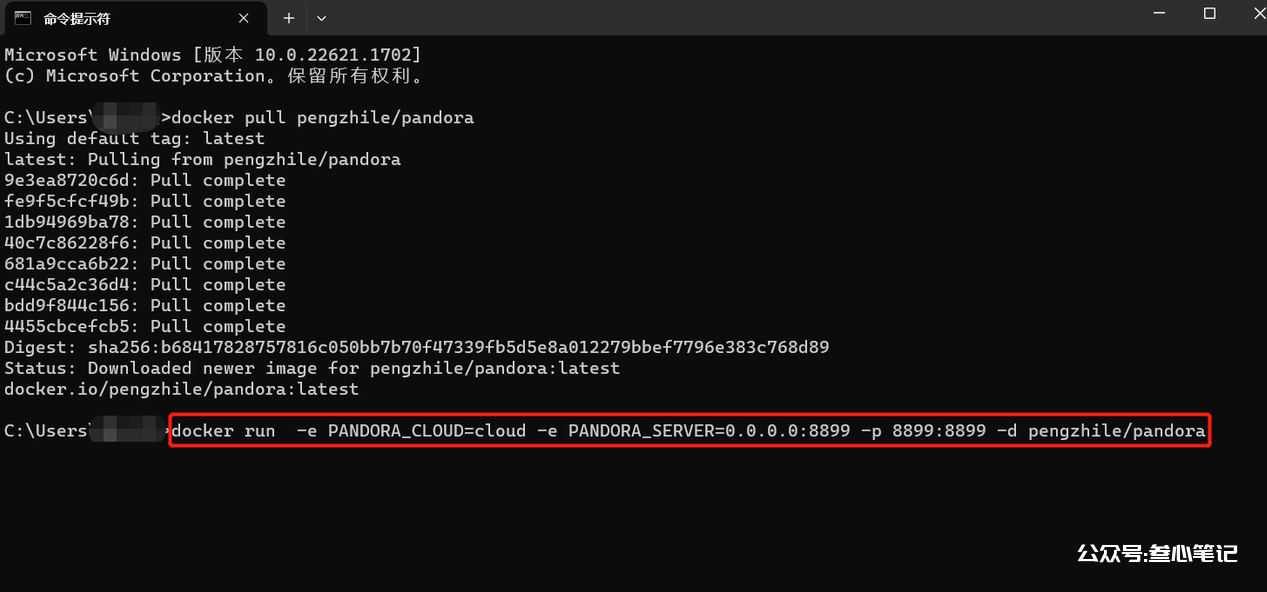
Task: Click the docker run command outlined in red
Action: [x=689, y=431]
